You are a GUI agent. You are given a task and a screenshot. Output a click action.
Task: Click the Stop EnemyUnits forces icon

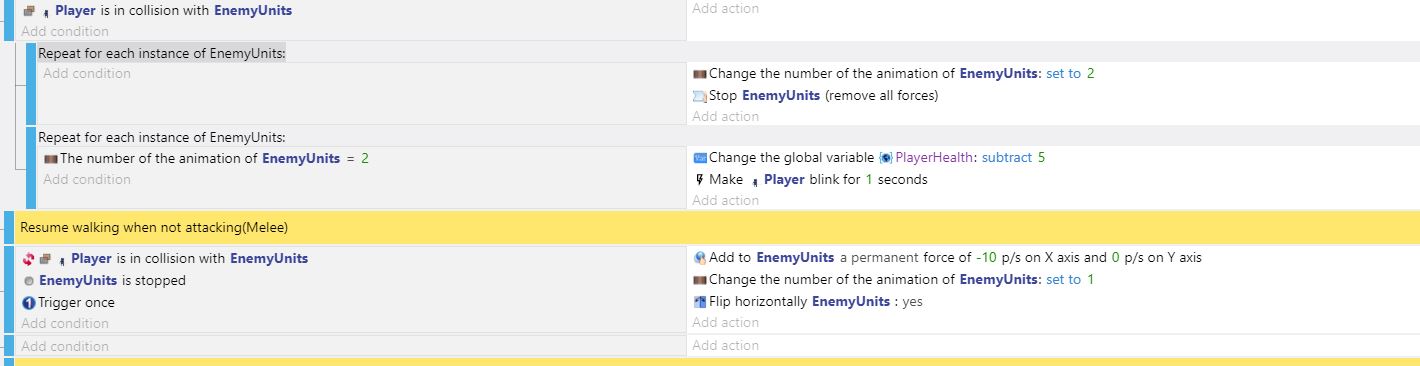[700, 96]
